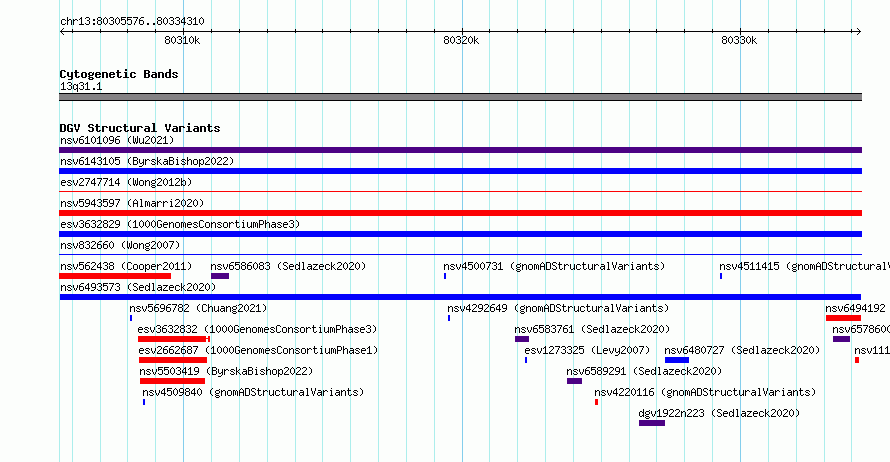The image size is (890, 462).
Task: Click the 13q31.1 cytogenetic band bar
Action: 460,97
